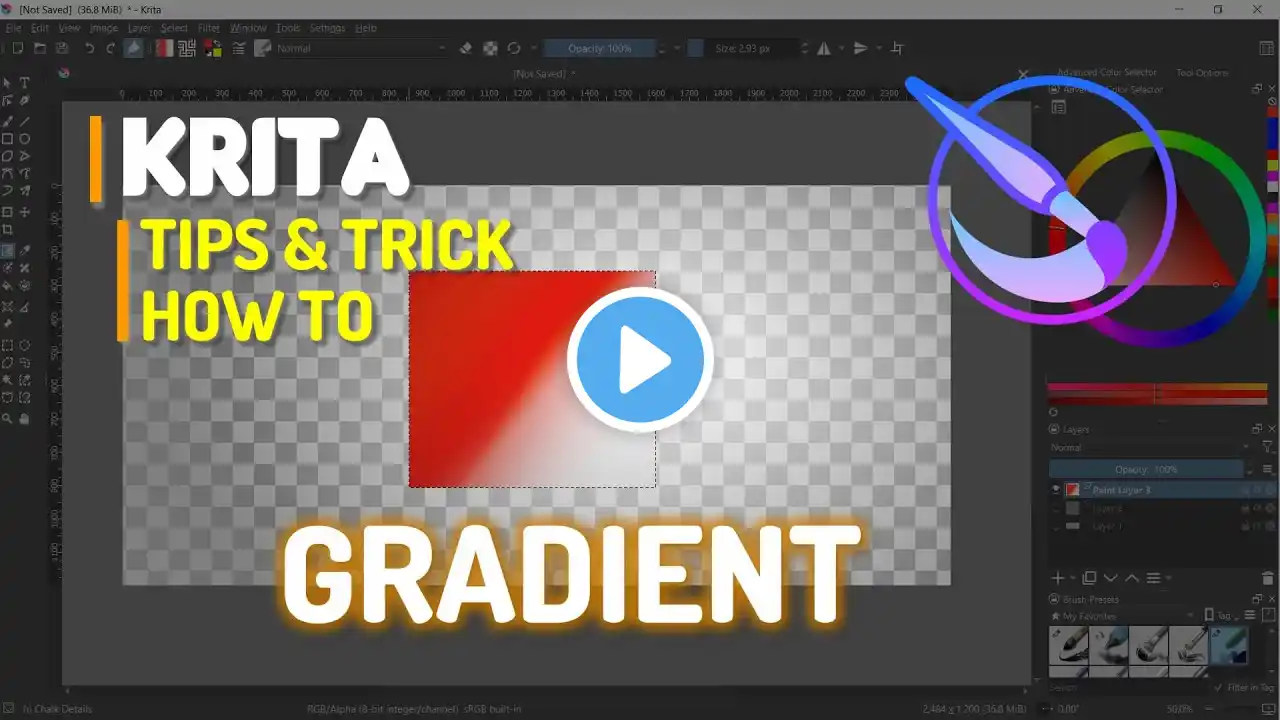This screenshot has height=720, width=1280.
Task: Open the Layer menu
Action: [139, 28]
